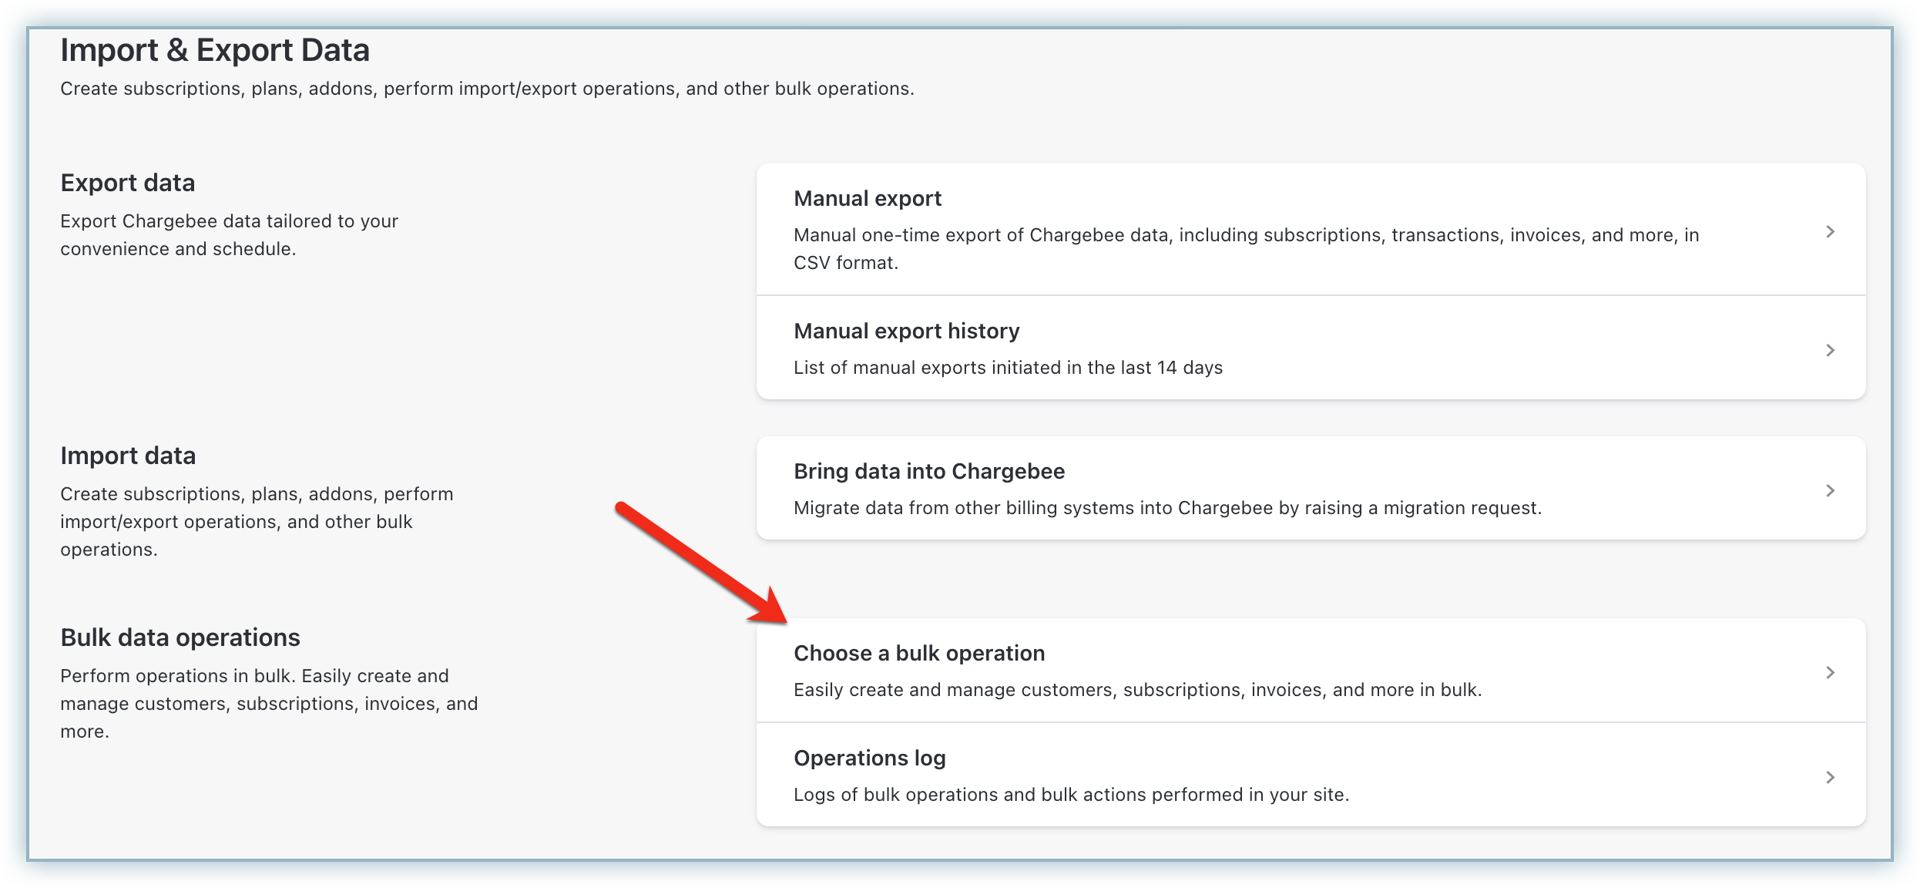Select Bring data into Chargebee
The width and height of the screenshot is (1920, 888).
coord(928,471)
